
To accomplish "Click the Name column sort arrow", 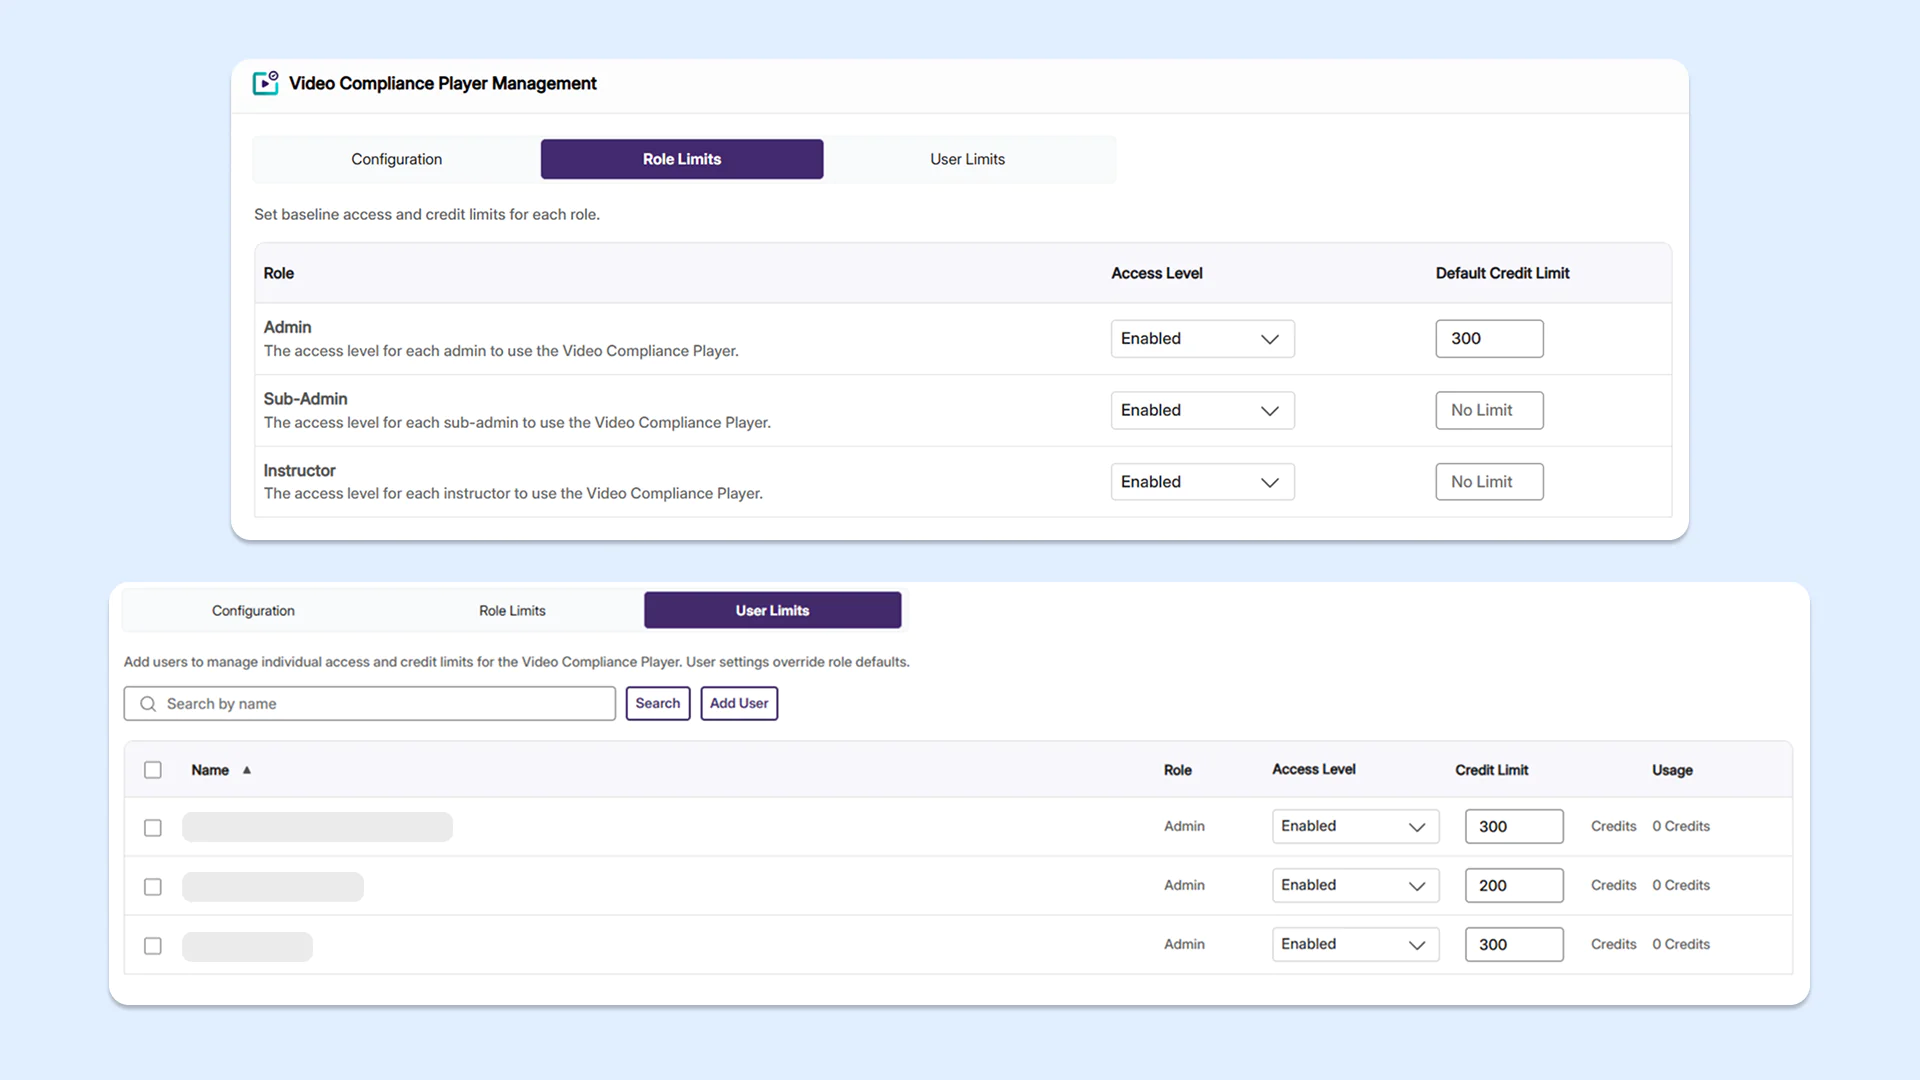I will tap(247, 770).
